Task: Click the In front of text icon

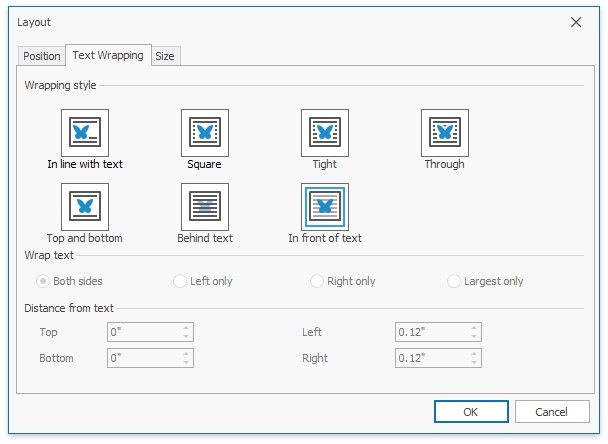Action: click(x=325, y=207)
